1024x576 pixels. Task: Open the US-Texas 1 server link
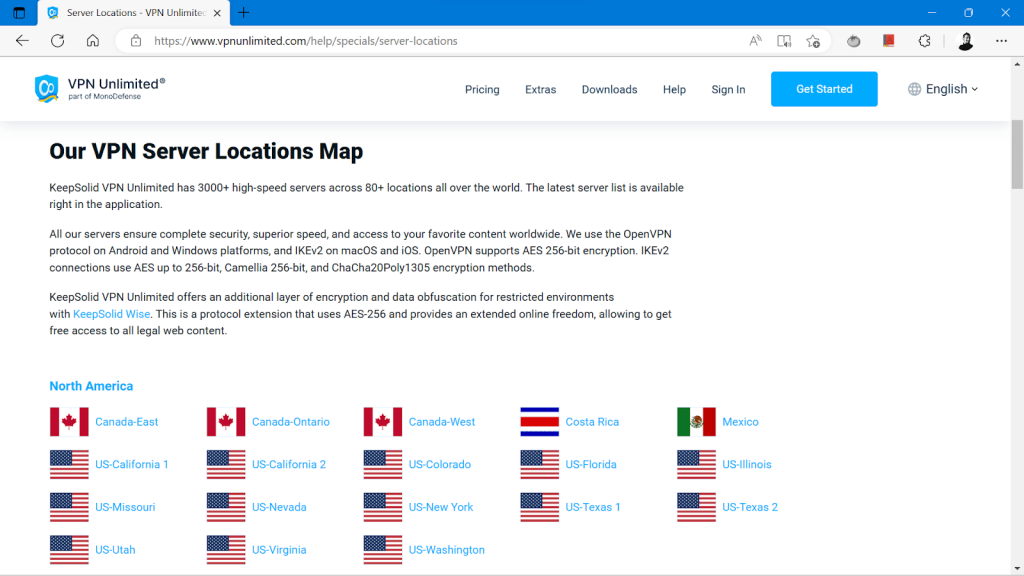(x=593, y=507)
